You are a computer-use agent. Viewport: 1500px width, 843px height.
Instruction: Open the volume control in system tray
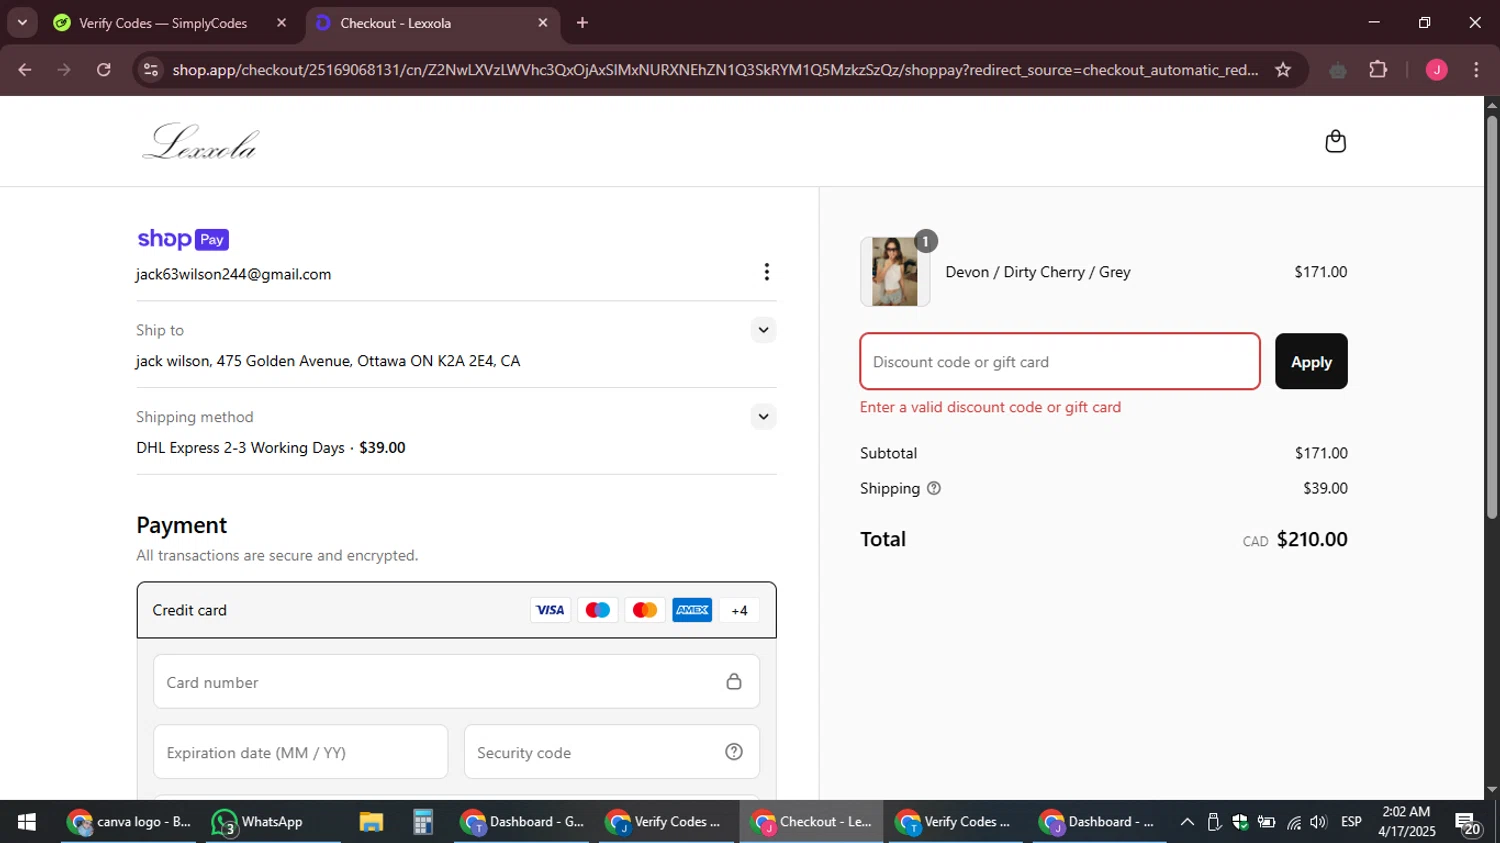click(1318, 822)
